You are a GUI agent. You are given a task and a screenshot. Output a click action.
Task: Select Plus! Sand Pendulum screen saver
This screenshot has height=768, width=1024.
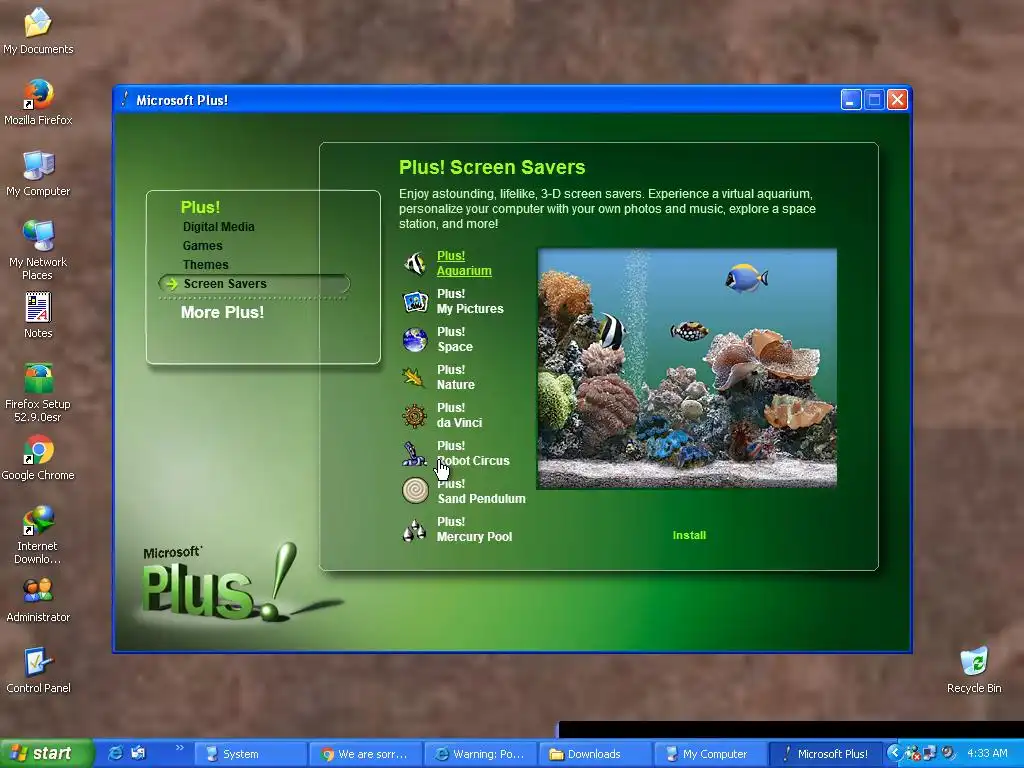pyautogui.click(x=481, y=491)
